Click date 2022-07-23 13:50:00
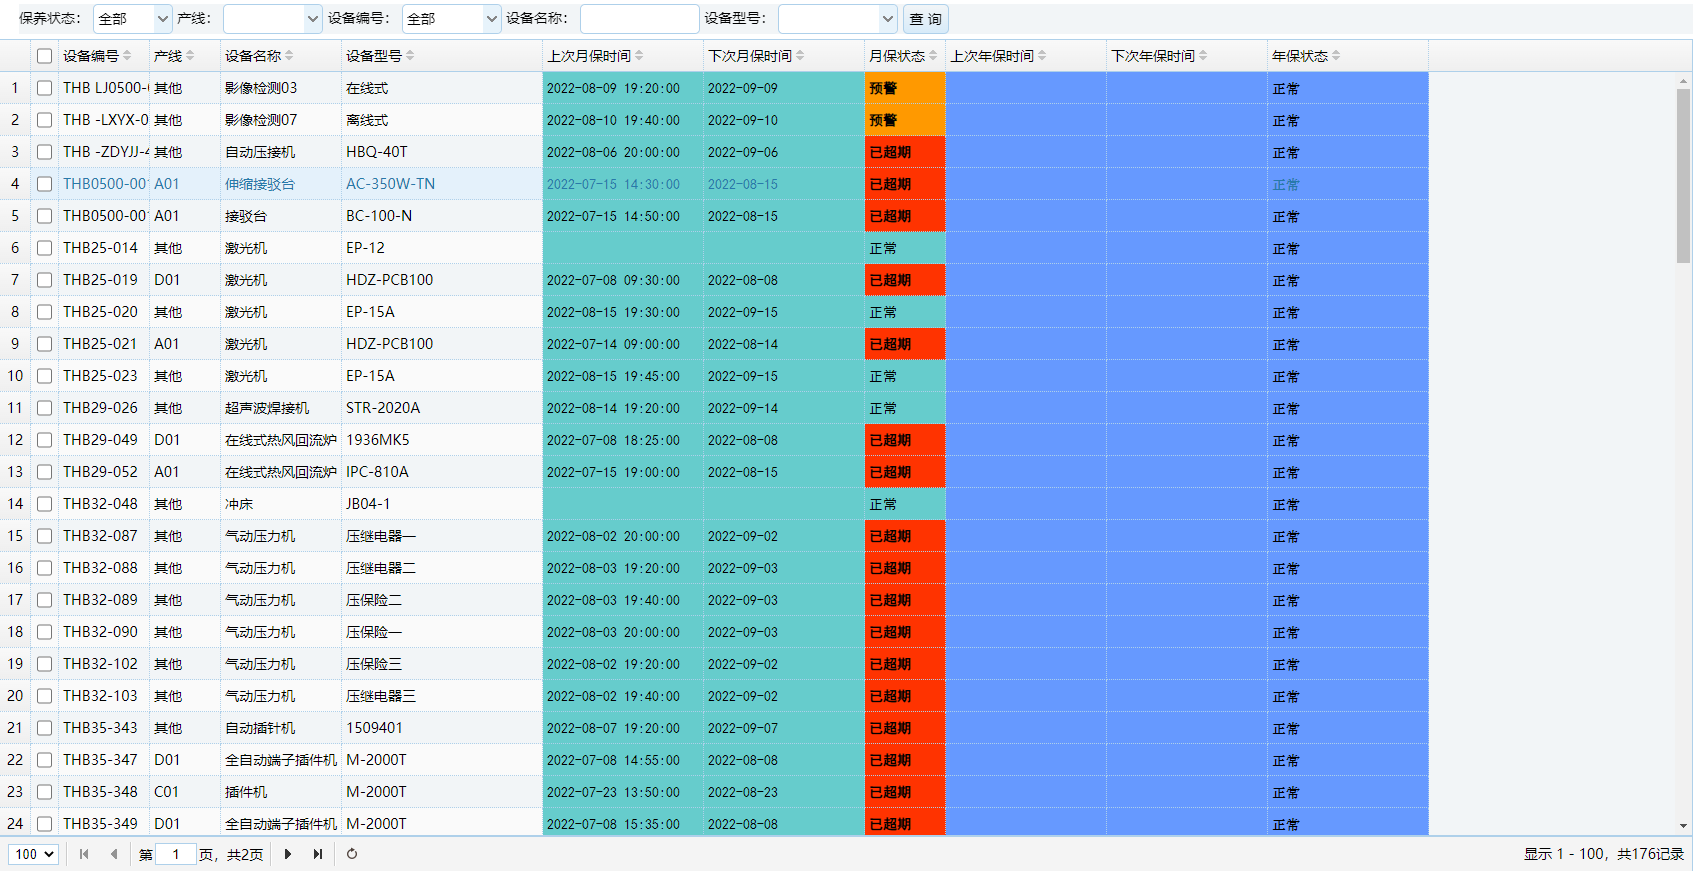Viewport: 1693px width, 871px height. (x=613, y=792)
